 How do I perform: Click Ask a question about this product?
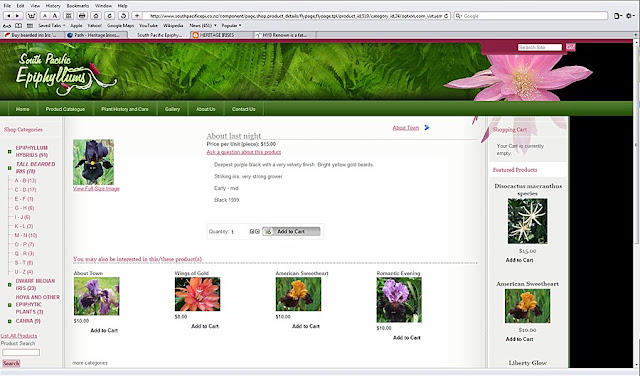(244, 152)
